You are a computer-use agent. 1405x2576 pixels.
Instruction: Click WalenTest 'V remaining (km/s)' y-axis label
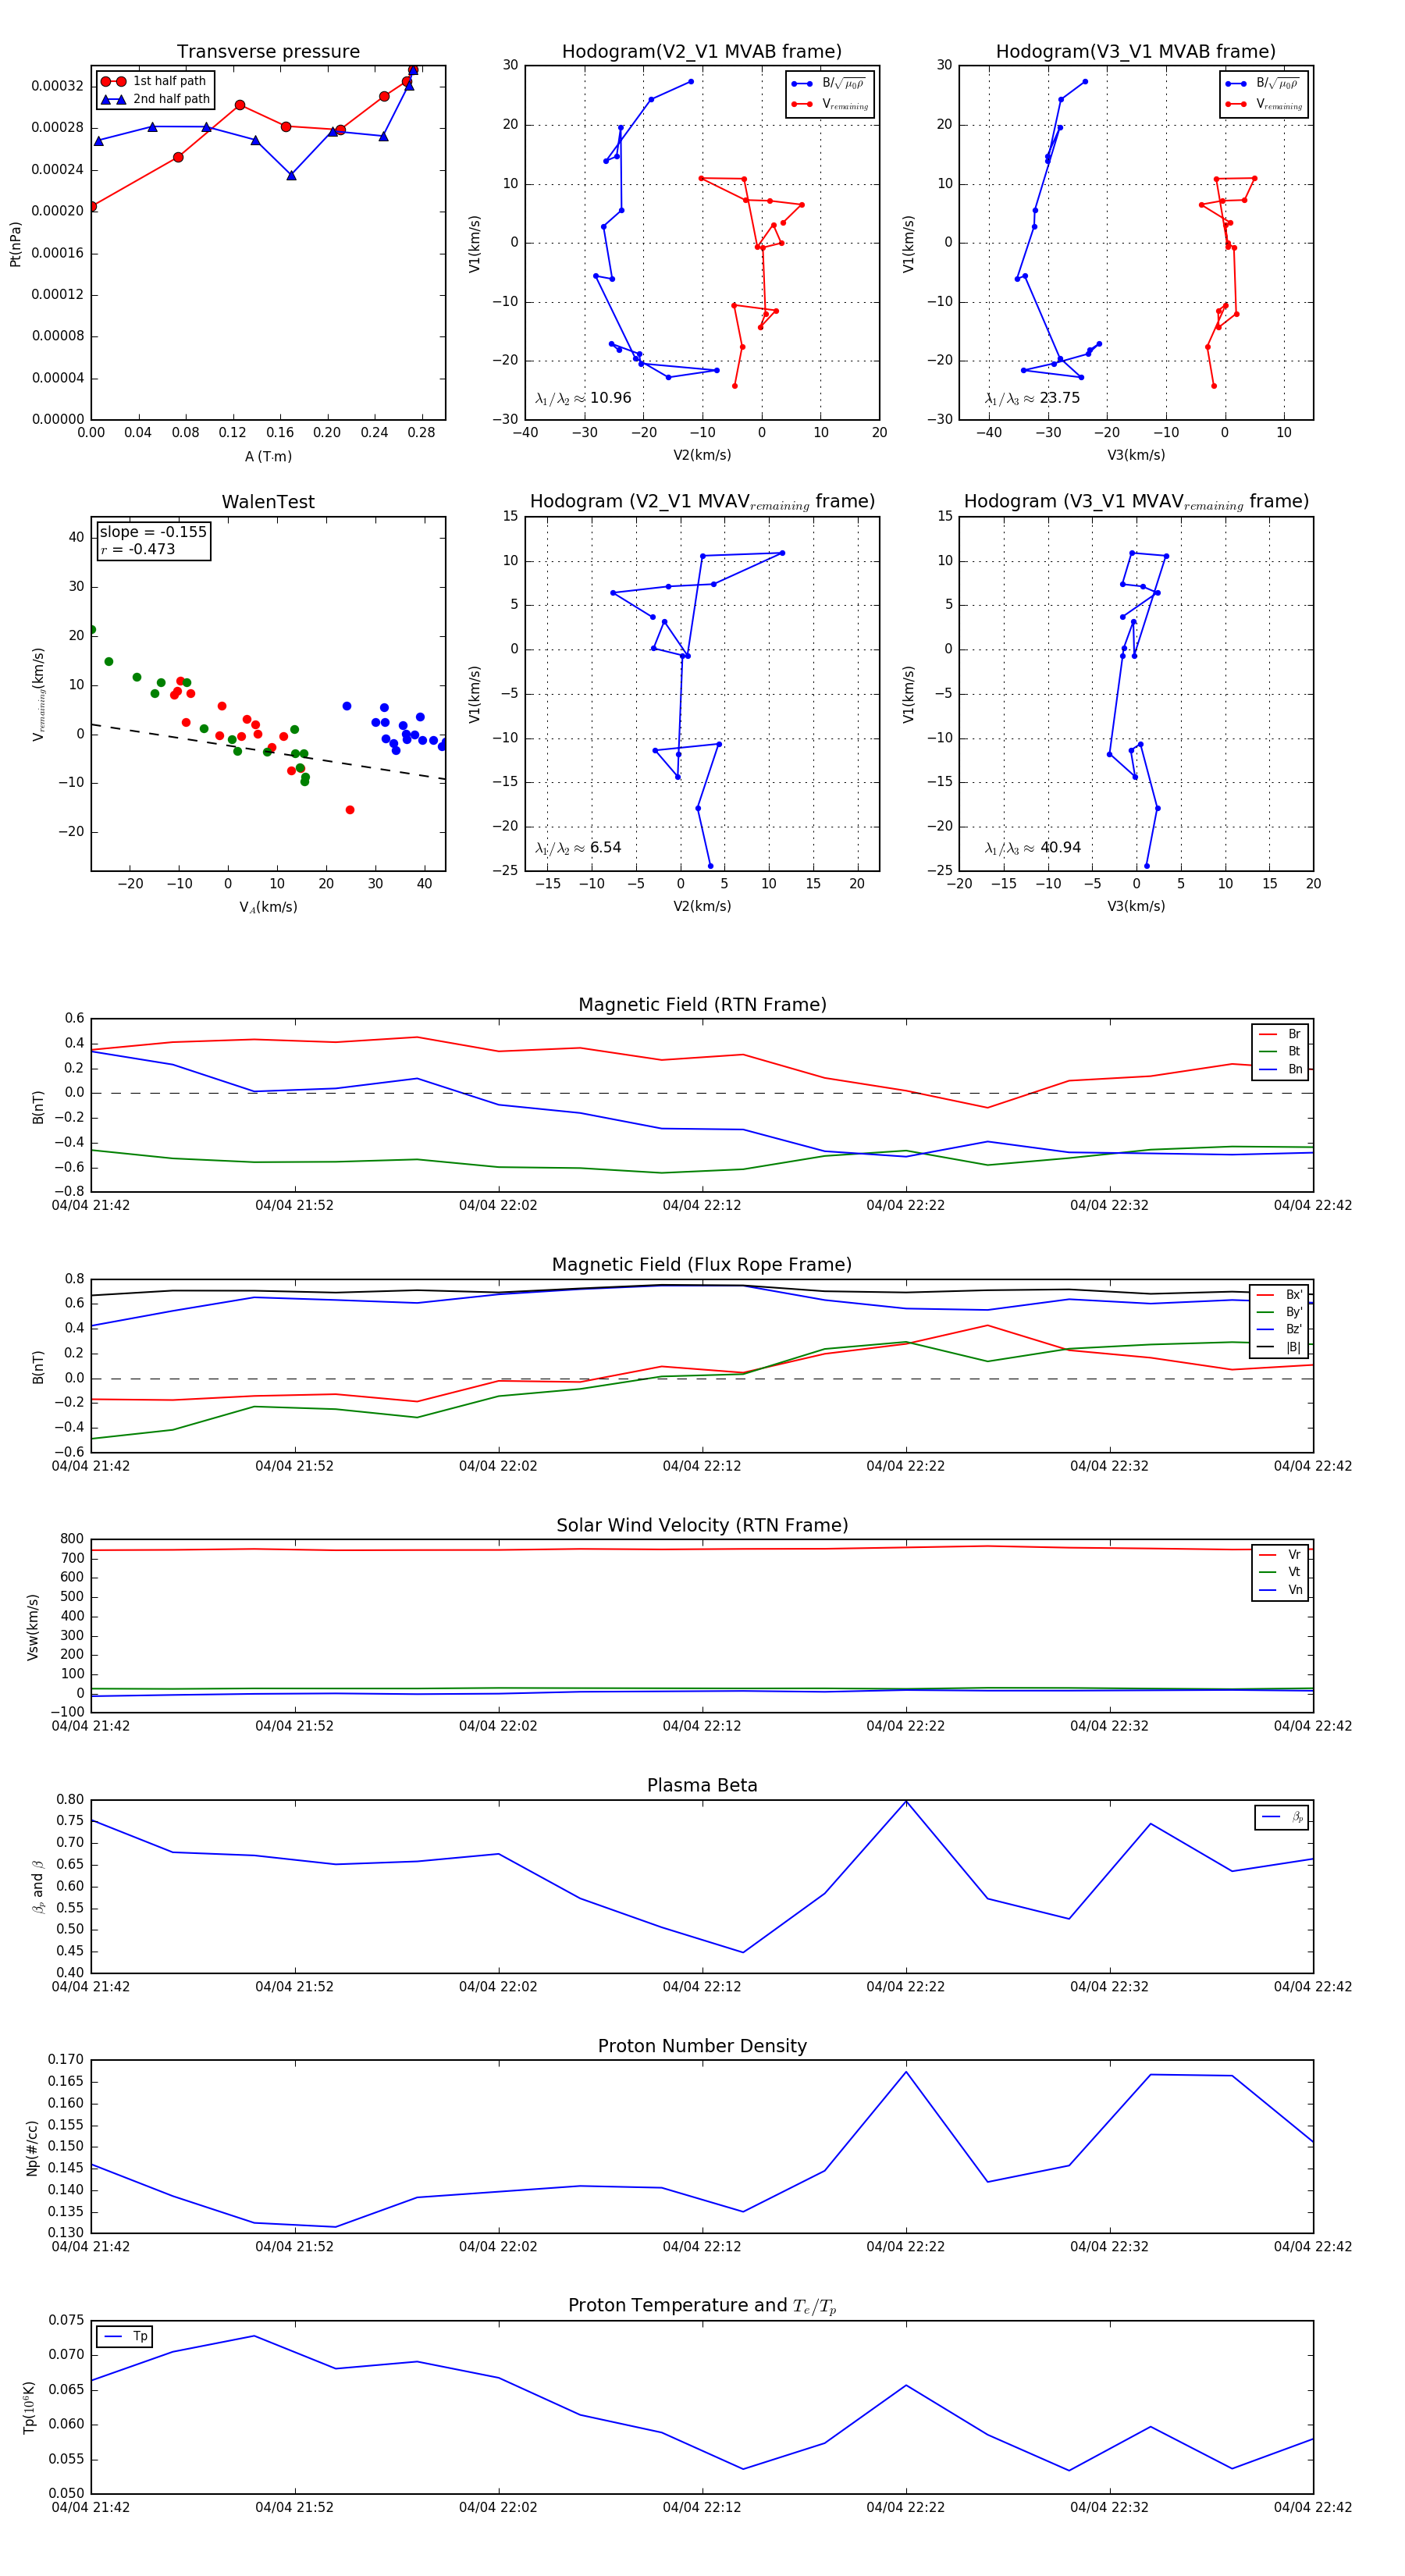(x=38, y=694)
